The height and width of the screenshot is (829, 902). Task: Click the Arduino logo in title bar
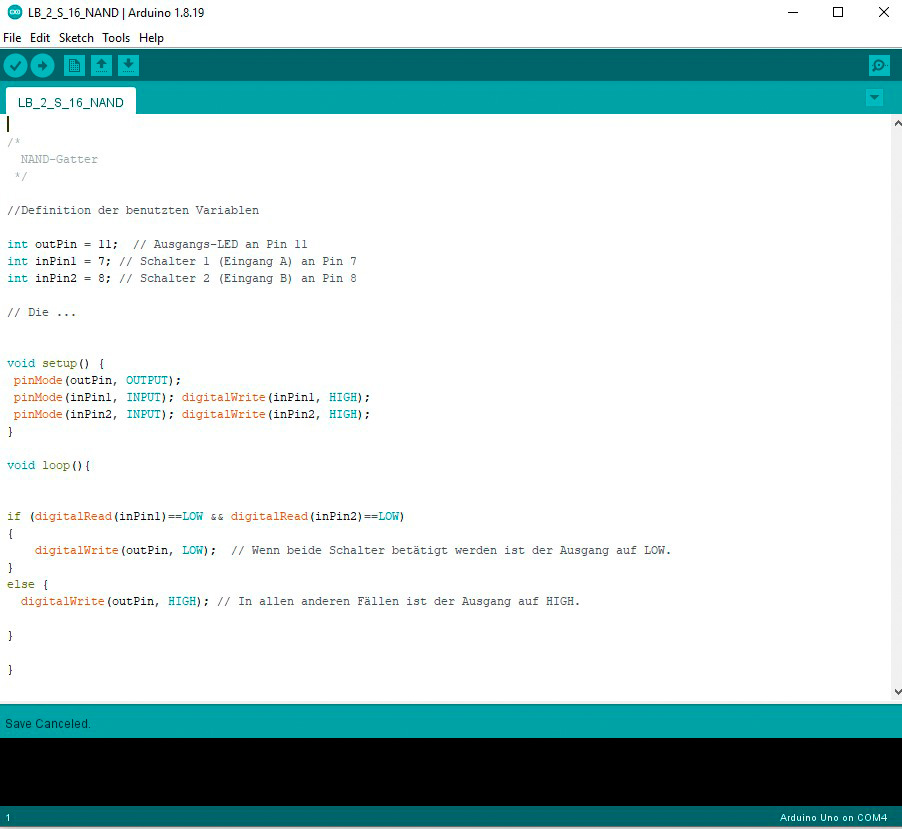point(12,13)
